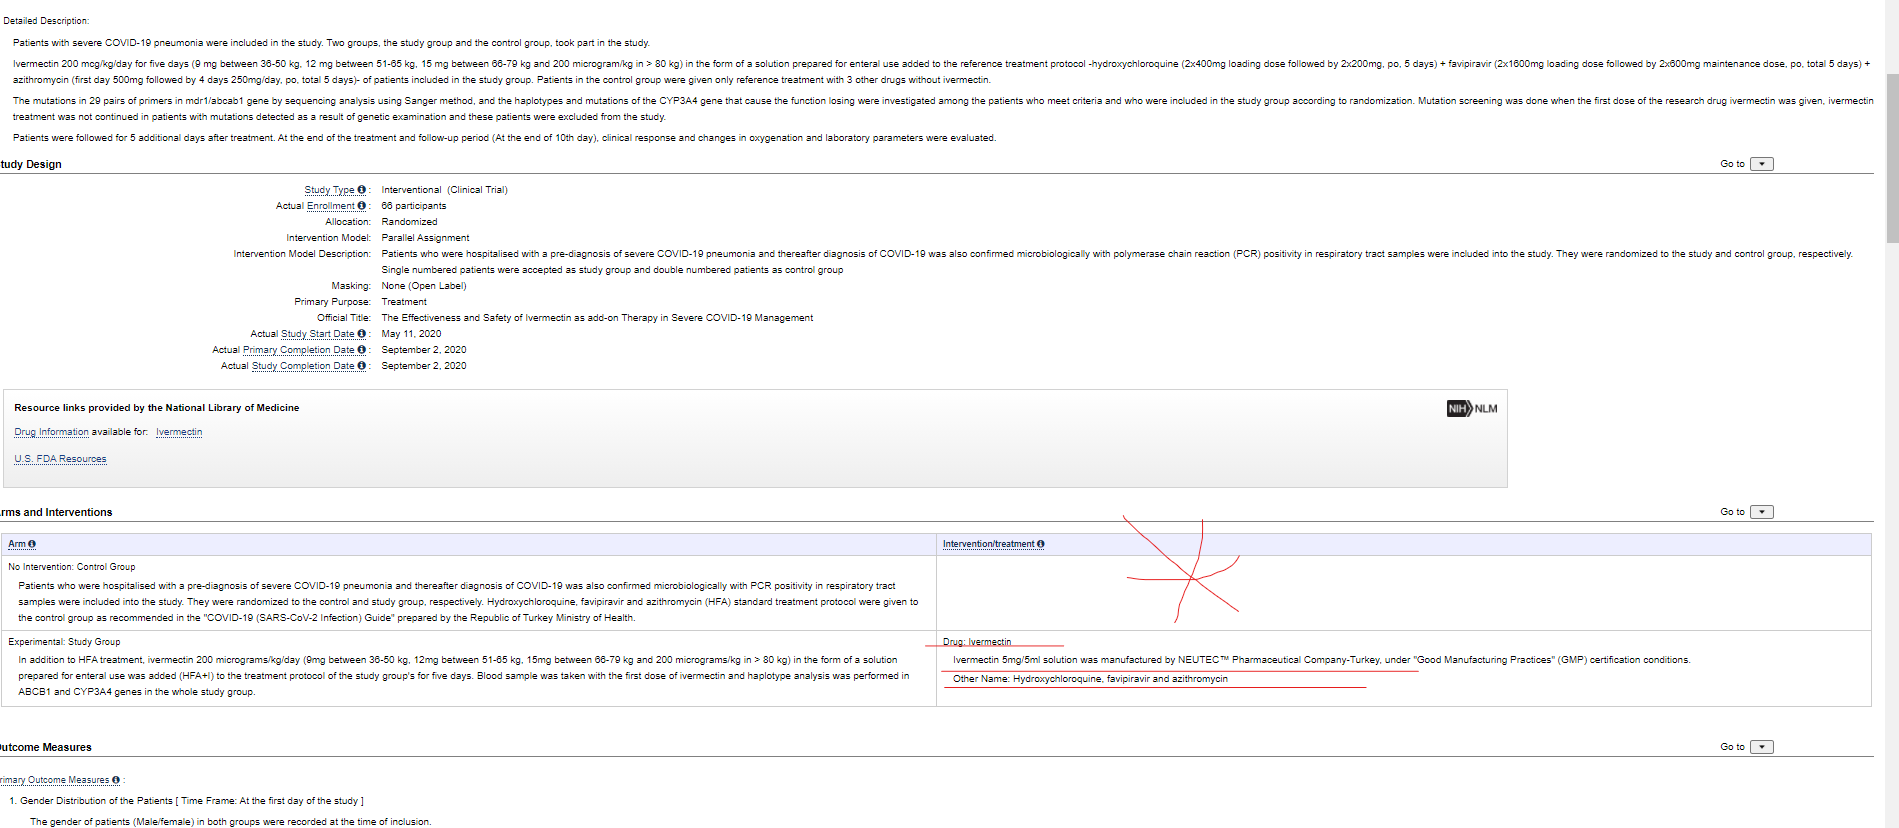Click 'No Intervention: Control Group' arm label
Screen dimensions: 1899x828
[x=72, y=567]
